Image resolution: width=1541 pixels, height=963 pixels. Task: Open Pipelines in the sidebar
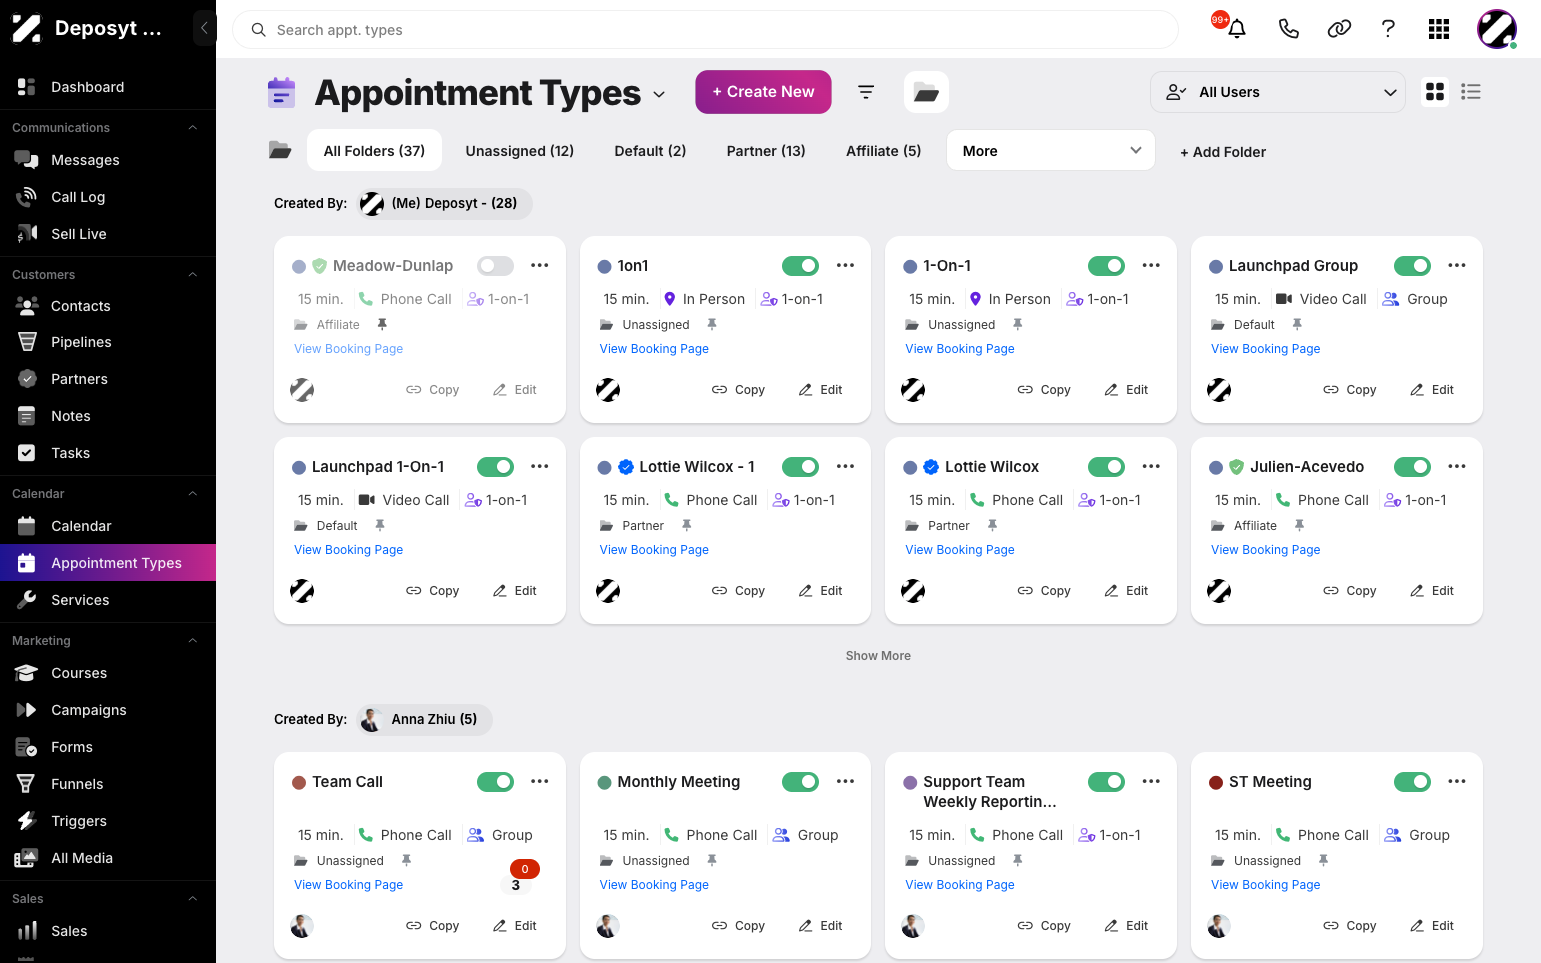click(x=81, y=342)
